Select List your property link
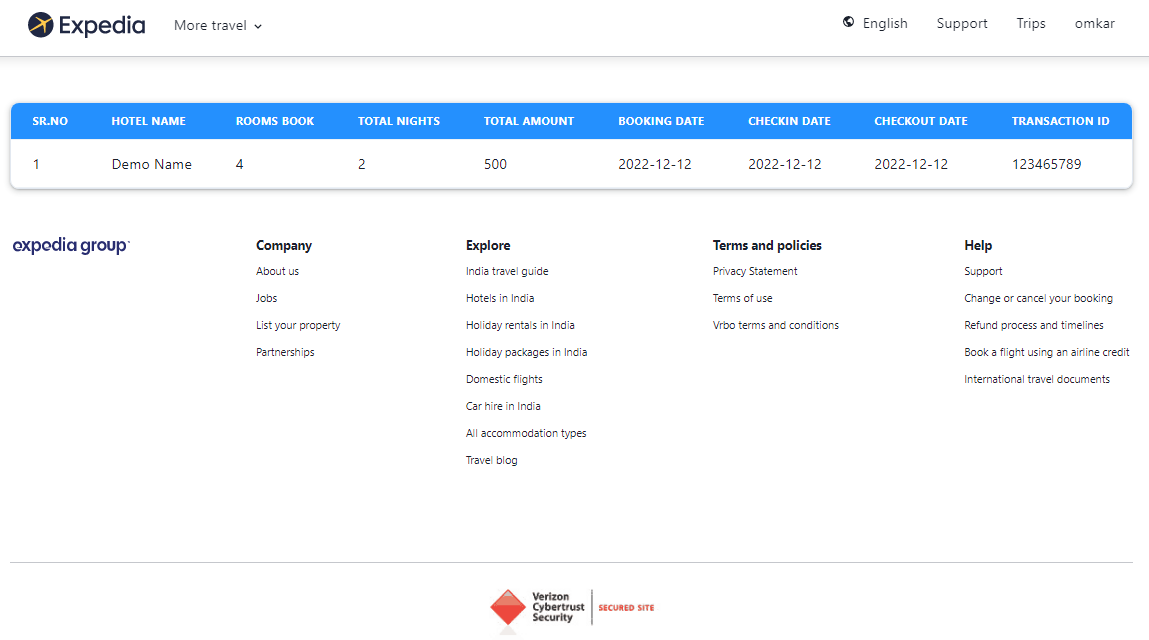 click(298, 325)
